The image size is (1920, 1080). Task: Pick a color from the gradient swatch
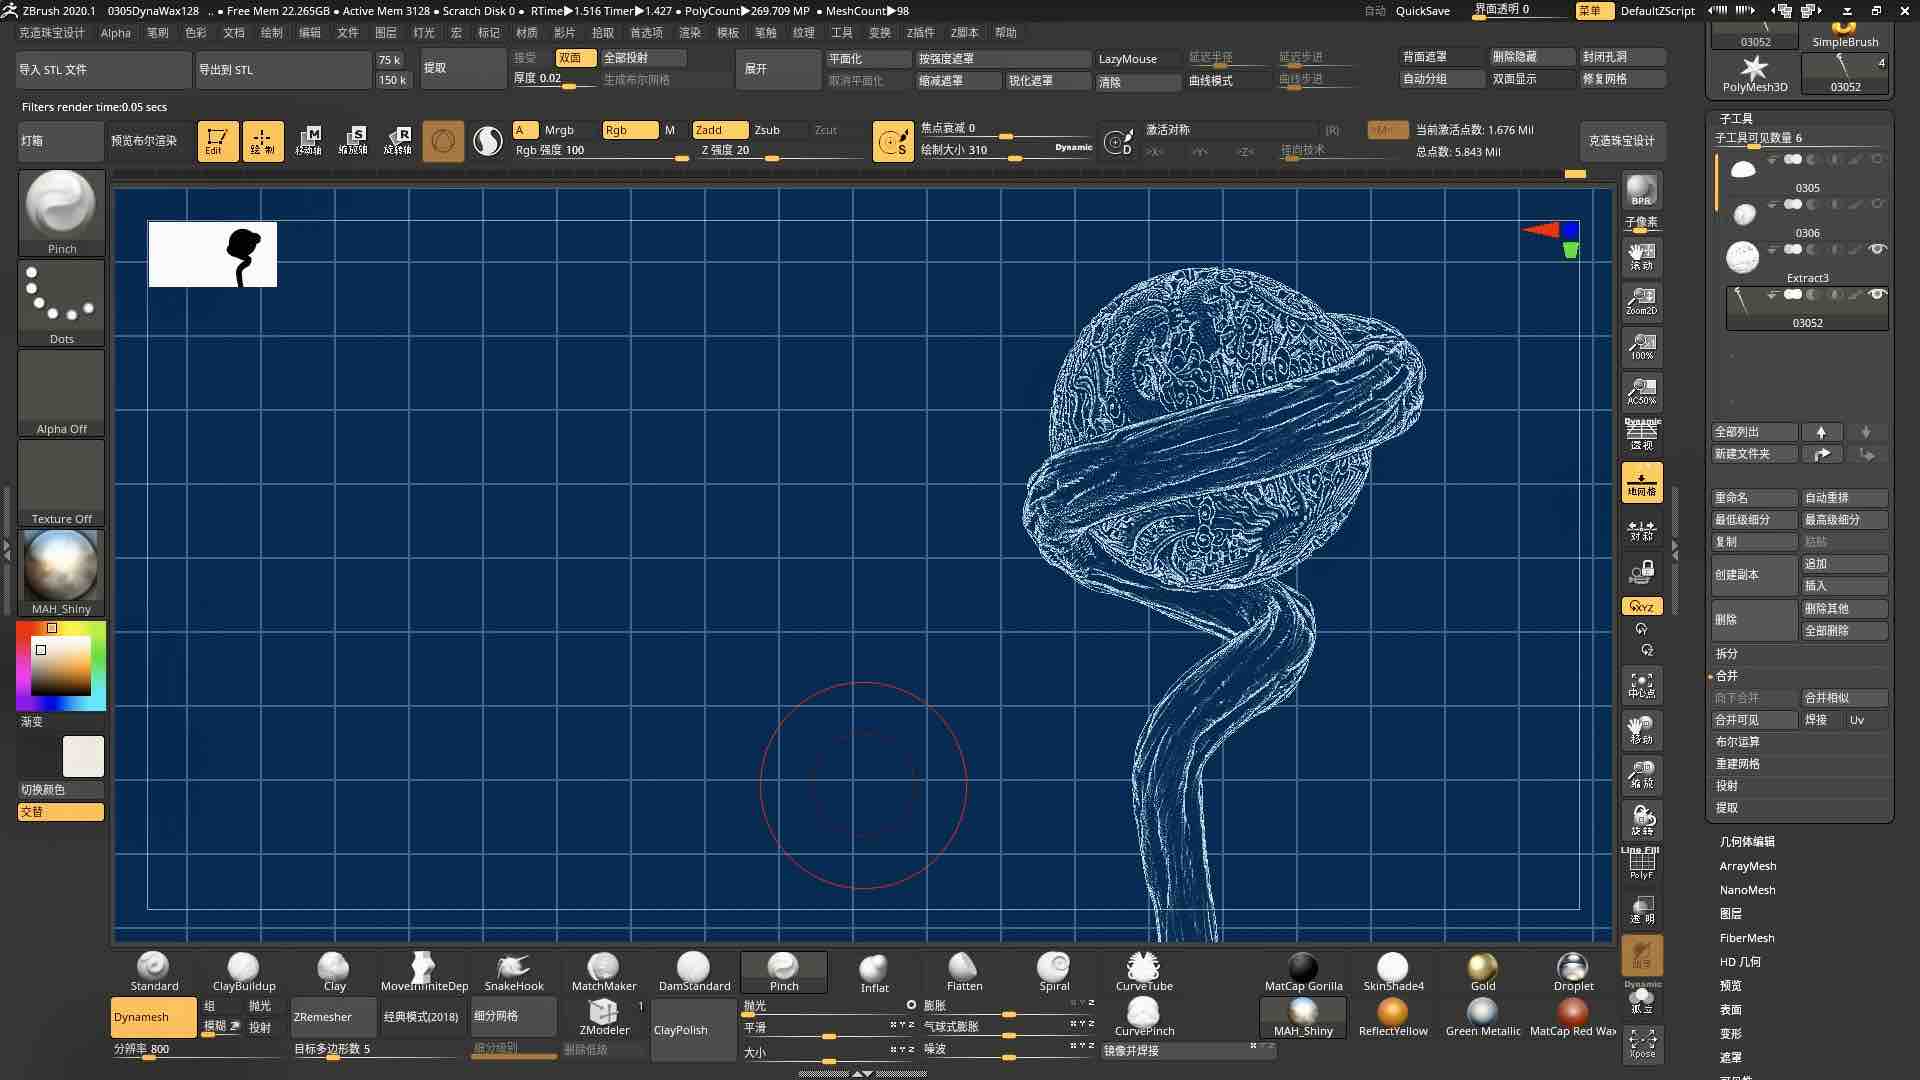(x=59, y=665)
